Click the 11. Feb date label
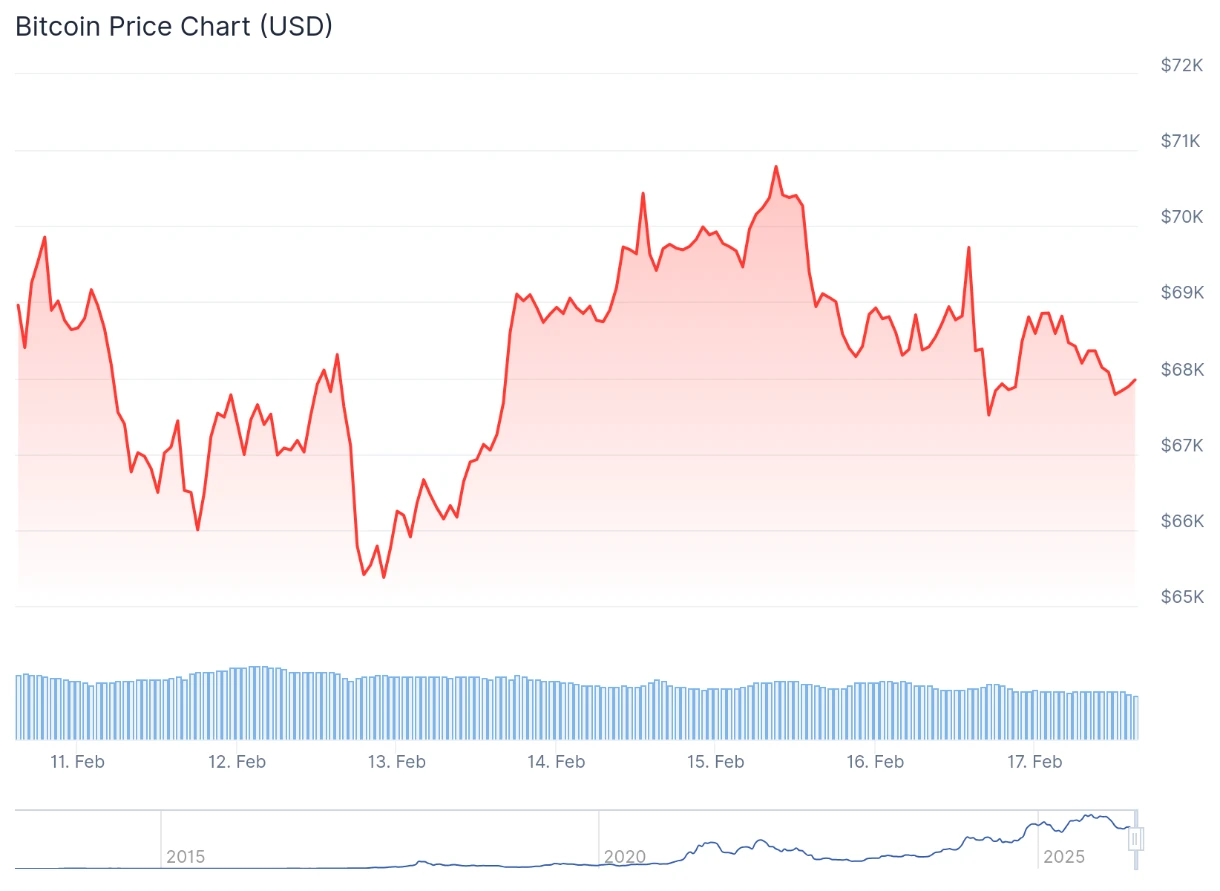Image resolution: width=1220 pixels, height=891 pixels. [x=77, y=762]
